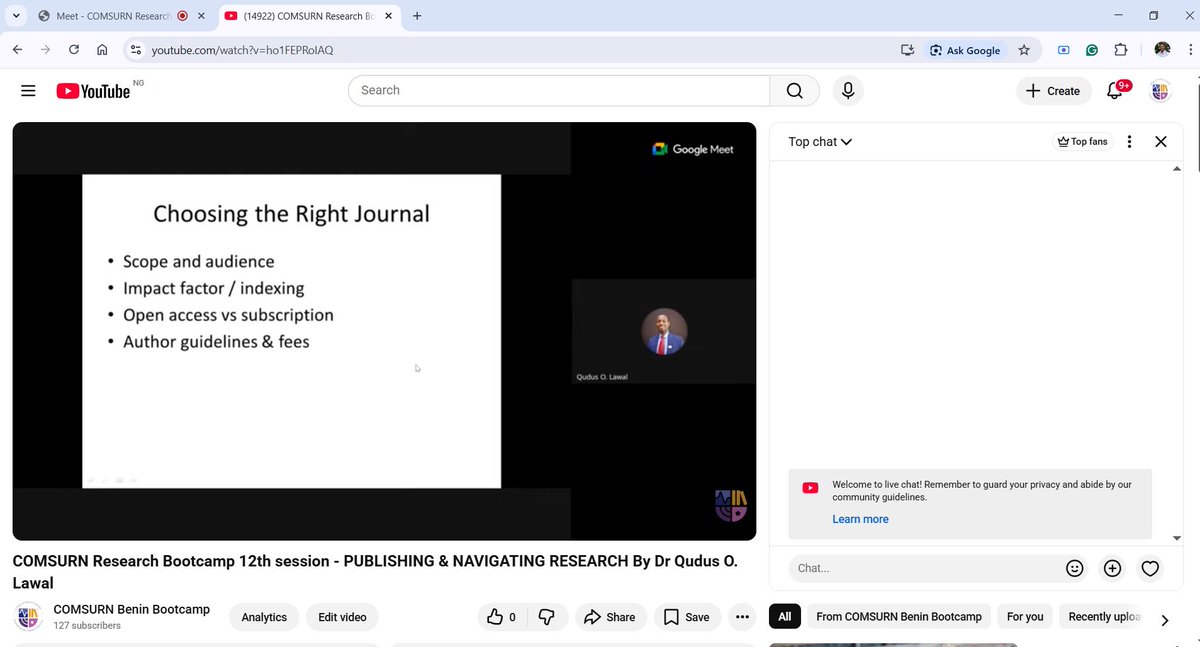Image resolution: width=1200 pixels, height=647 pixels.
Task: Follow the Learn more link in chat
Action: [x=860, y=519]
